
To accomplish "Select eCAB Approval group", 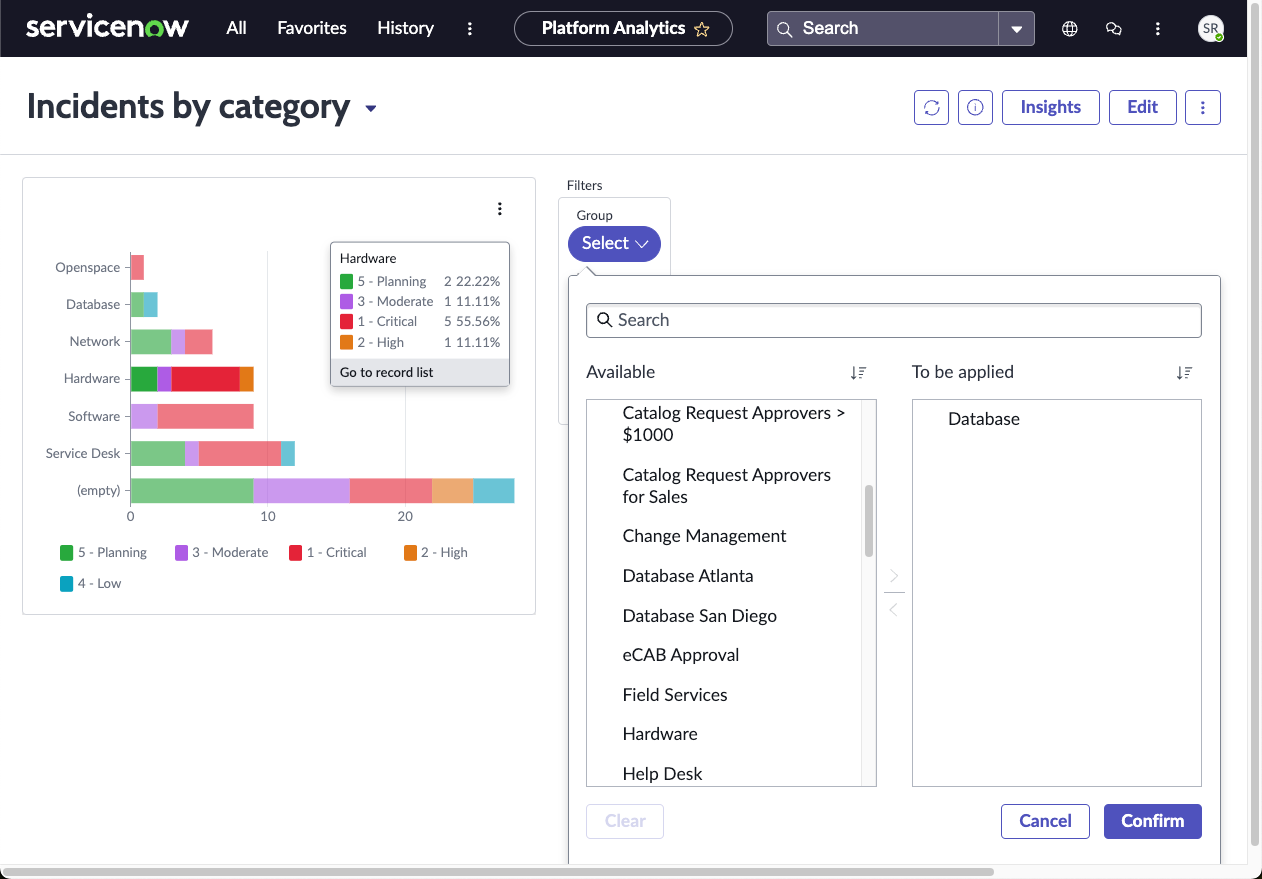I will 680,655.
